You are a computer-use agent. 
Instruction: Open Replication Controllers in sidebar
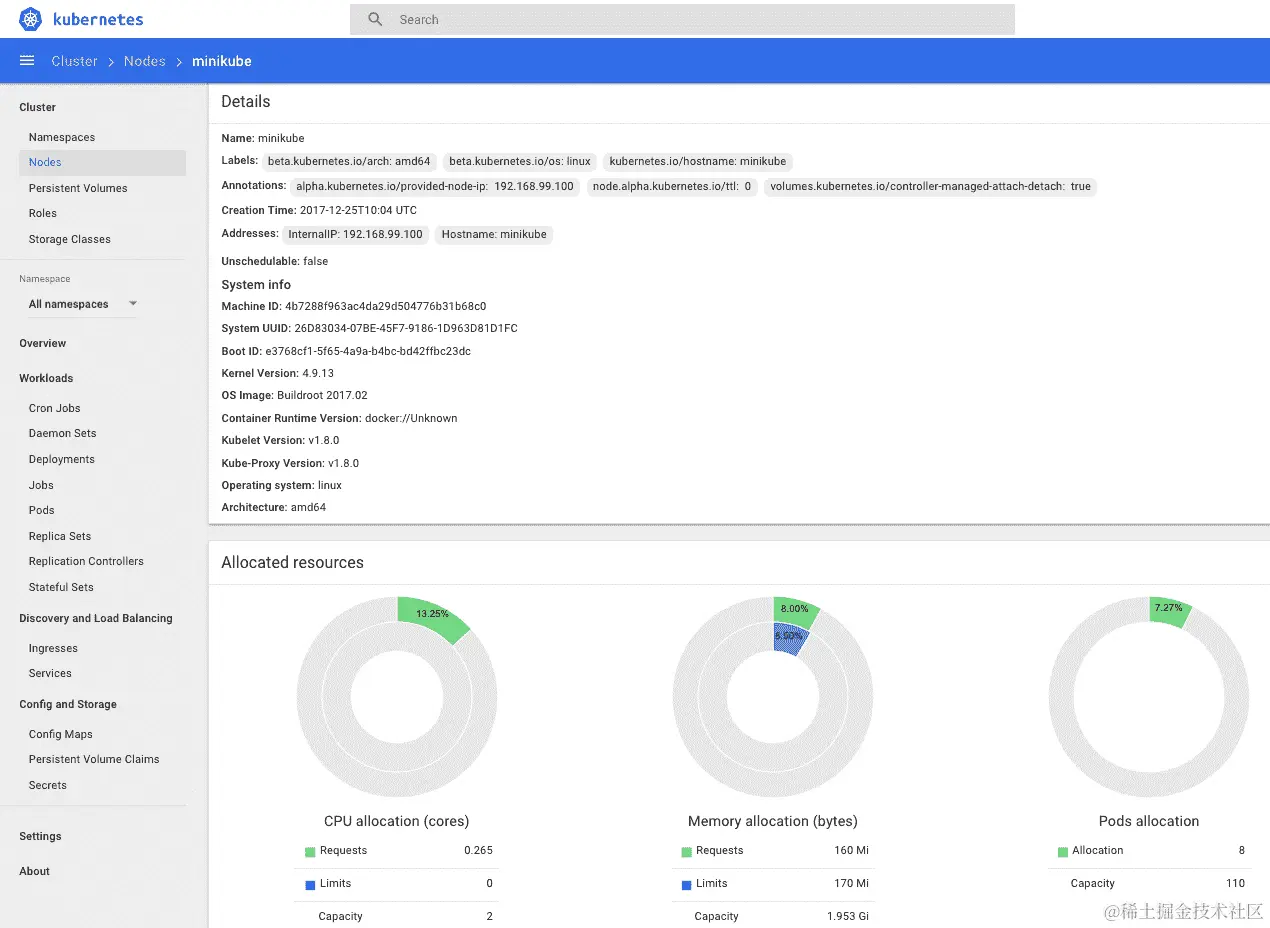pos(86,561)
